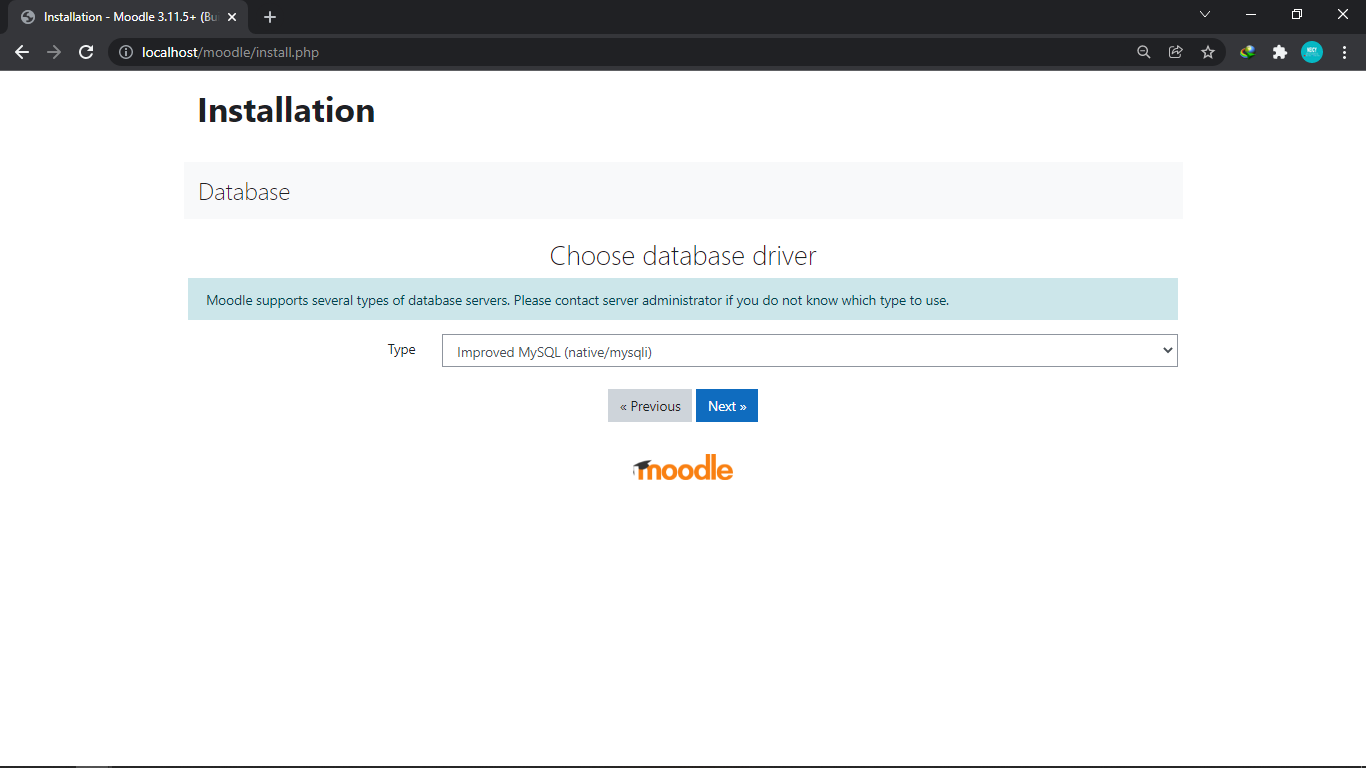This screenshot has width=1366, height=768.
Task: Open zoom magnifier icon in address bar
Action: click(1144, 52)
